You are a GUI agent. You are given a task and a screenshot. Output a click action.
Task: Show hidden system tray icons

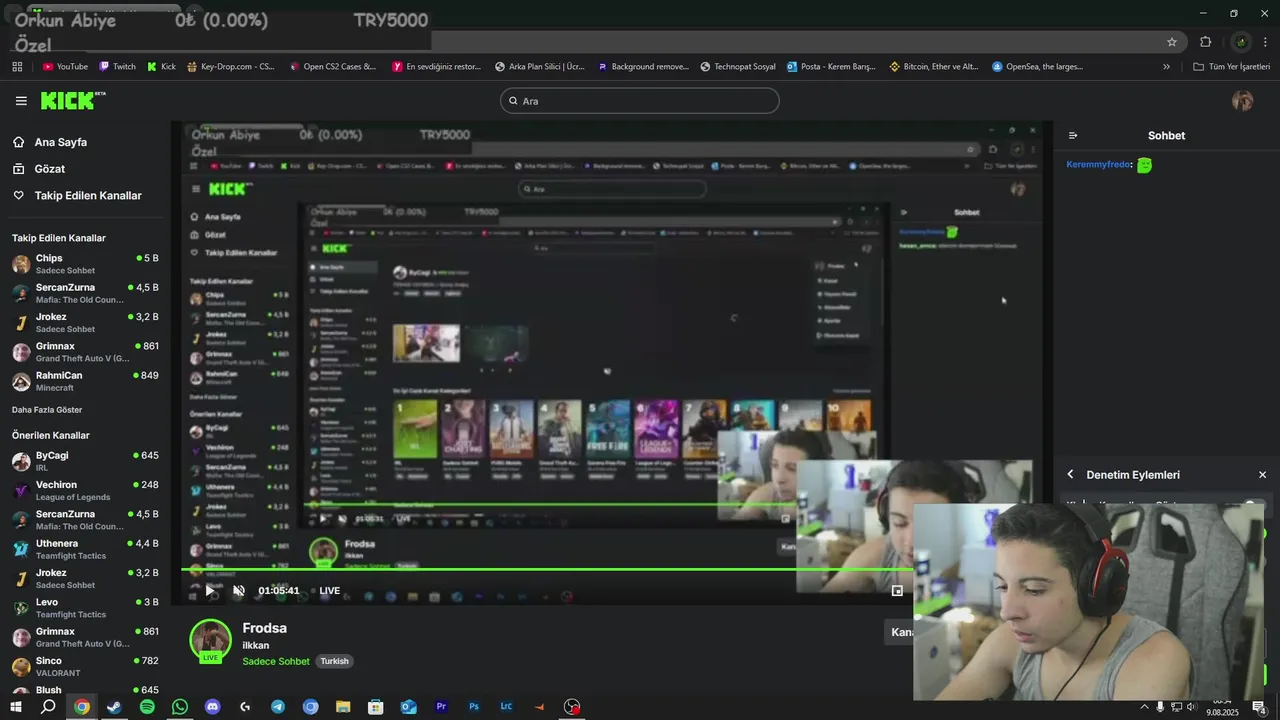pos(1144,707)
